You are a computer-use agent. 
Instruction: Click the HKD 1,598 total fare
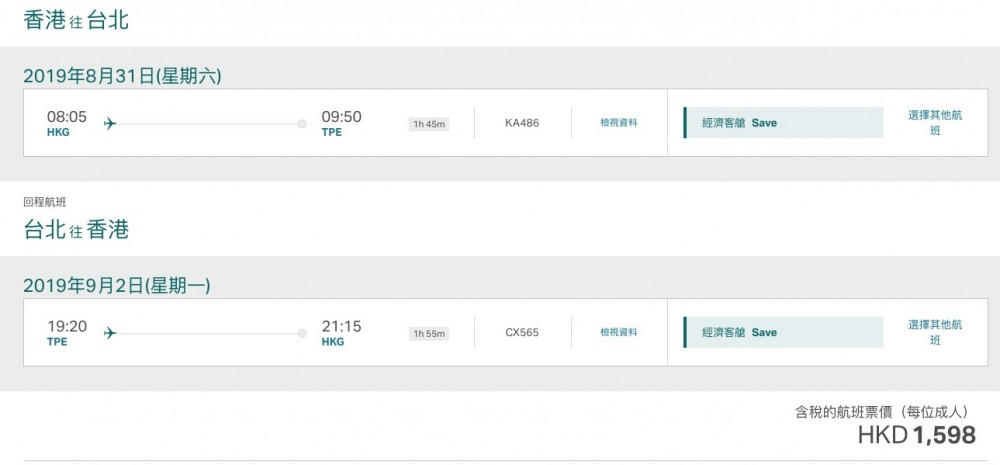(x=916, y=434)
